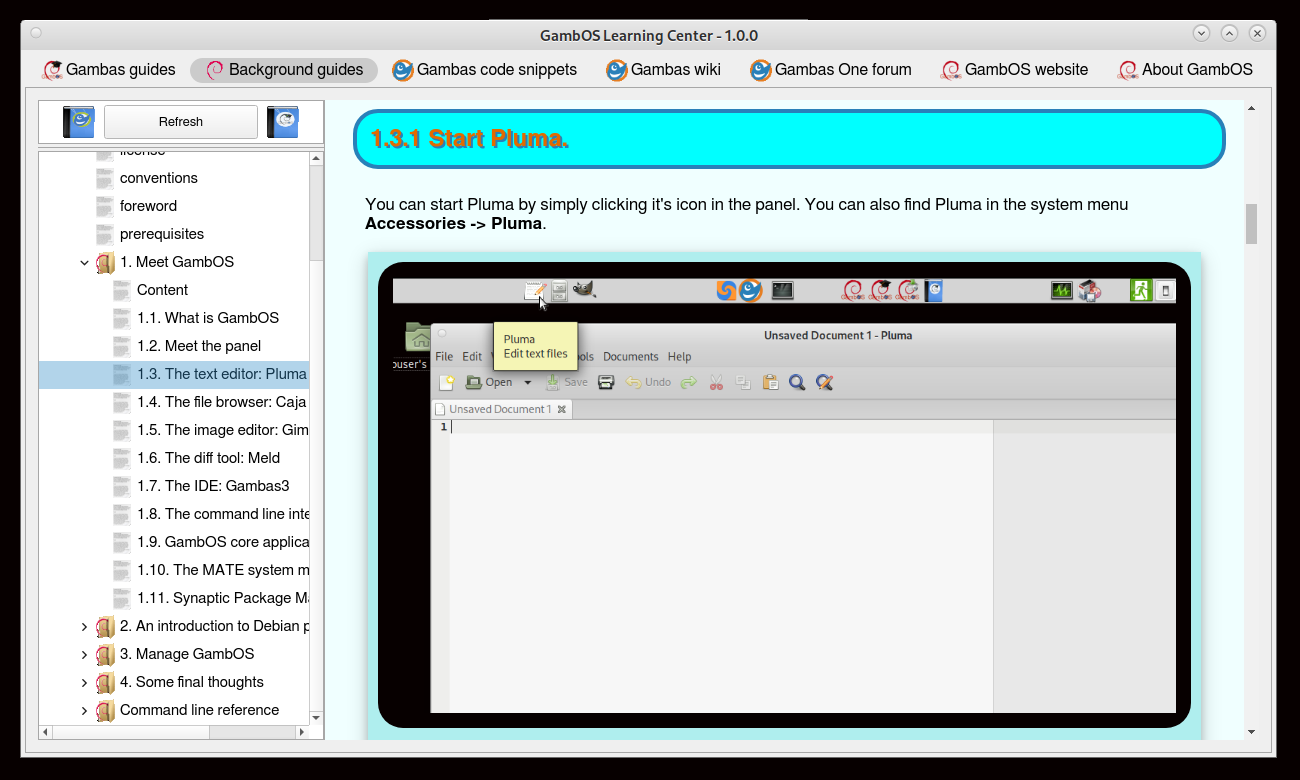Expand the Command line reference node
Image resolution: width=1300 pixels, height=780 pixels.
[x=85, y=711]
